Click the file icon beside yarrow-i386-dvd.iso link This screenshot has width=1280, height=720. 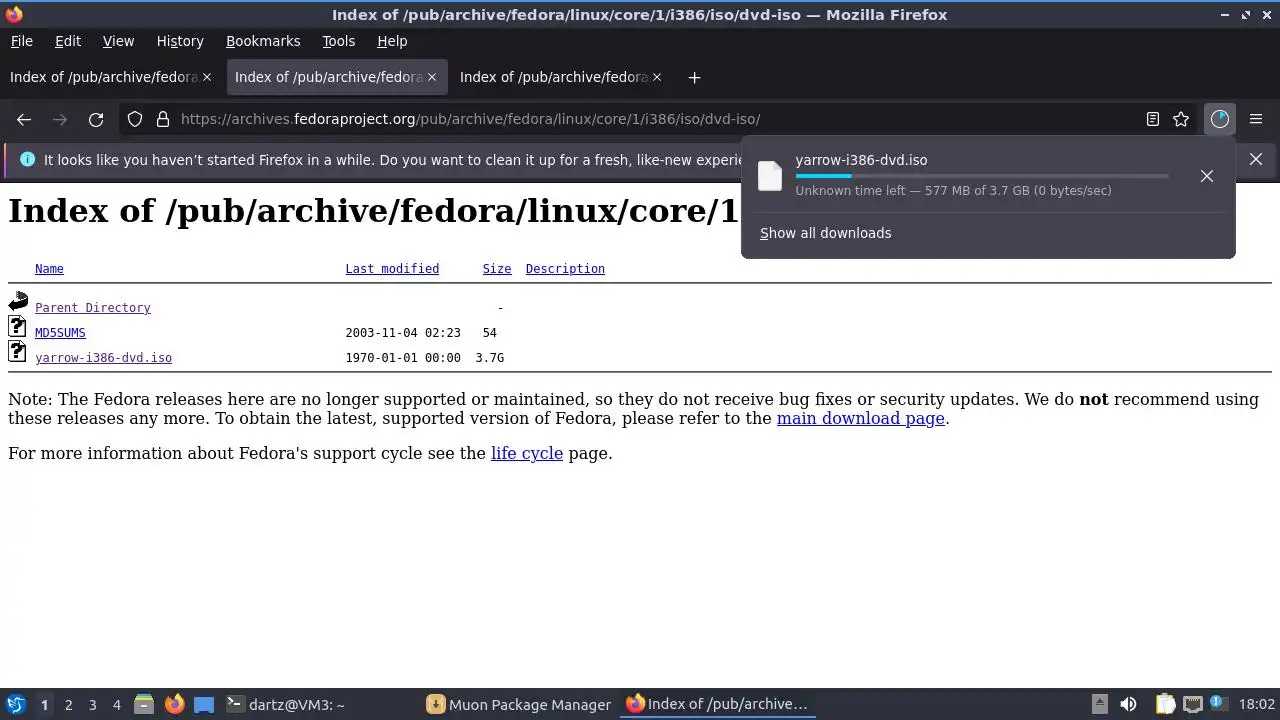18,351
